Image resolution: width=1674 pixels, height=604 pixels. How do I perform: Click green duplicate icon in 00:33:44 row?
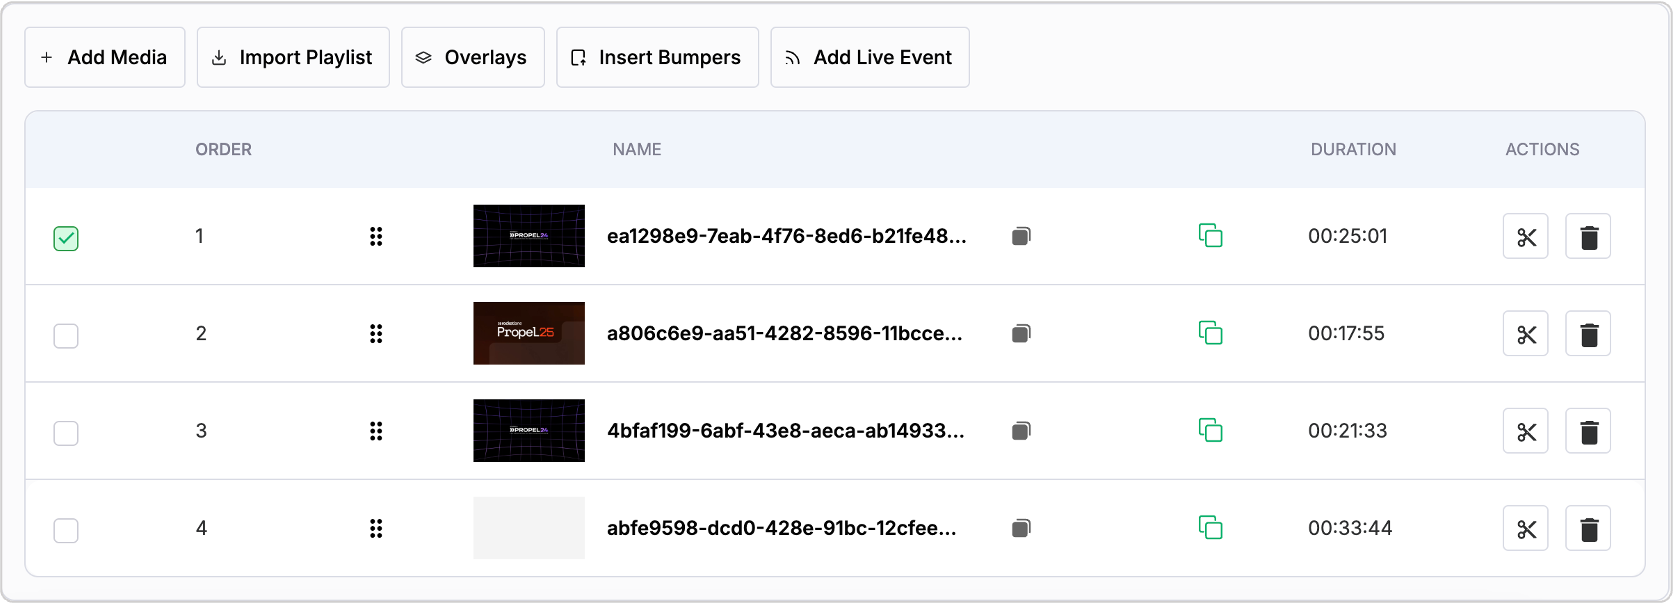pyautogui.click(x=1211, y=528)
